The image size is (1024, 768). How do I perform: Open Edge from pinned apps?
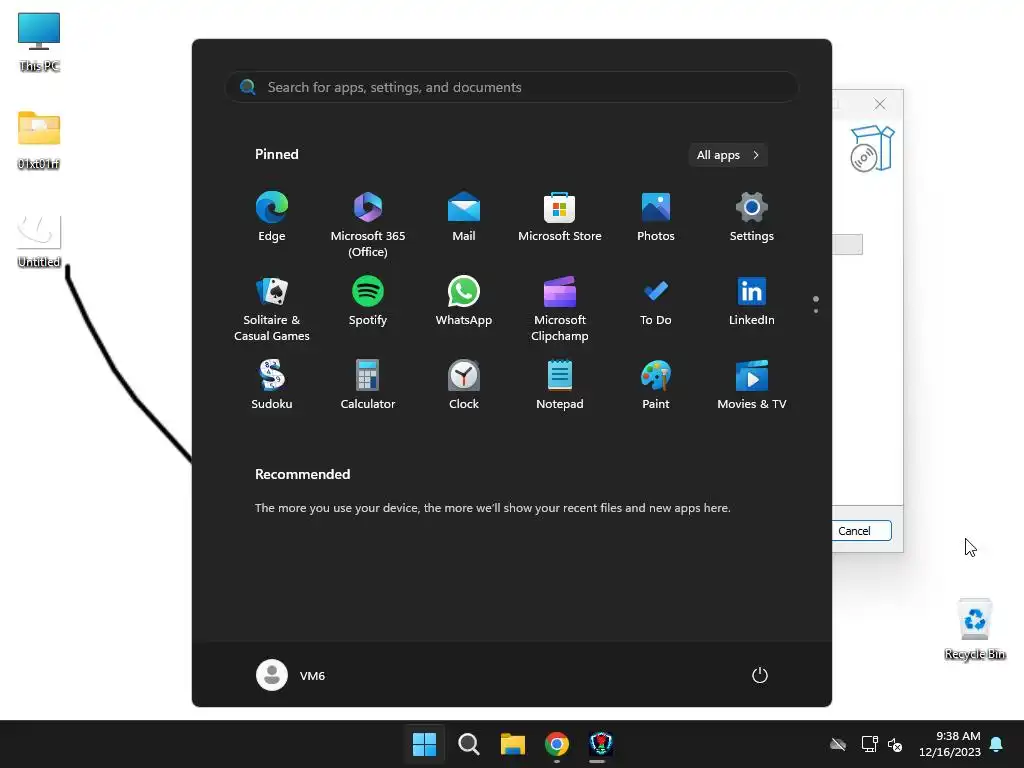coord(272,216)
